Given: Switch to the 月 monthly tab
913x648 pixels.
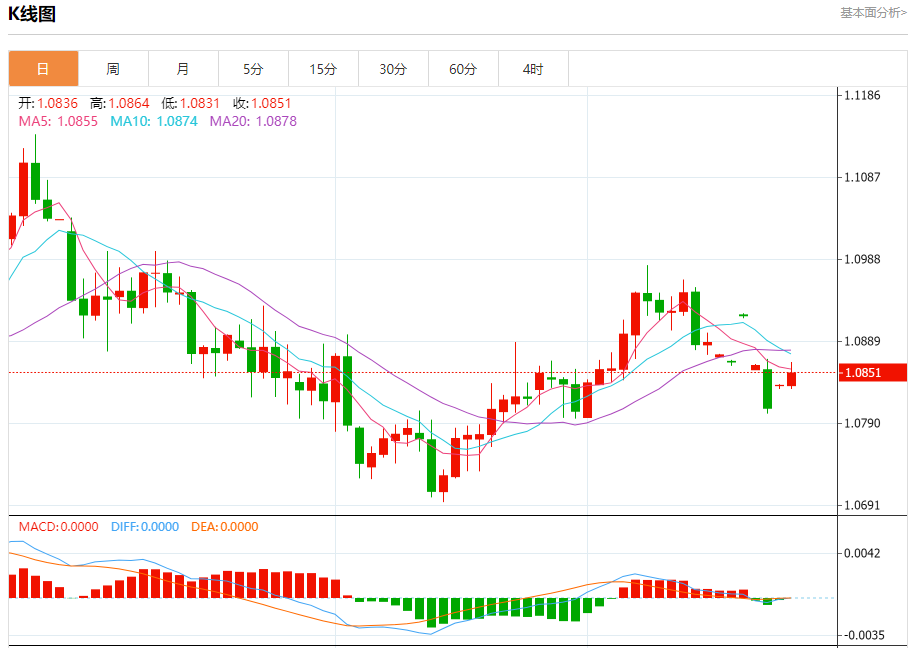Looking at the screenshot, I should [183, 69].
